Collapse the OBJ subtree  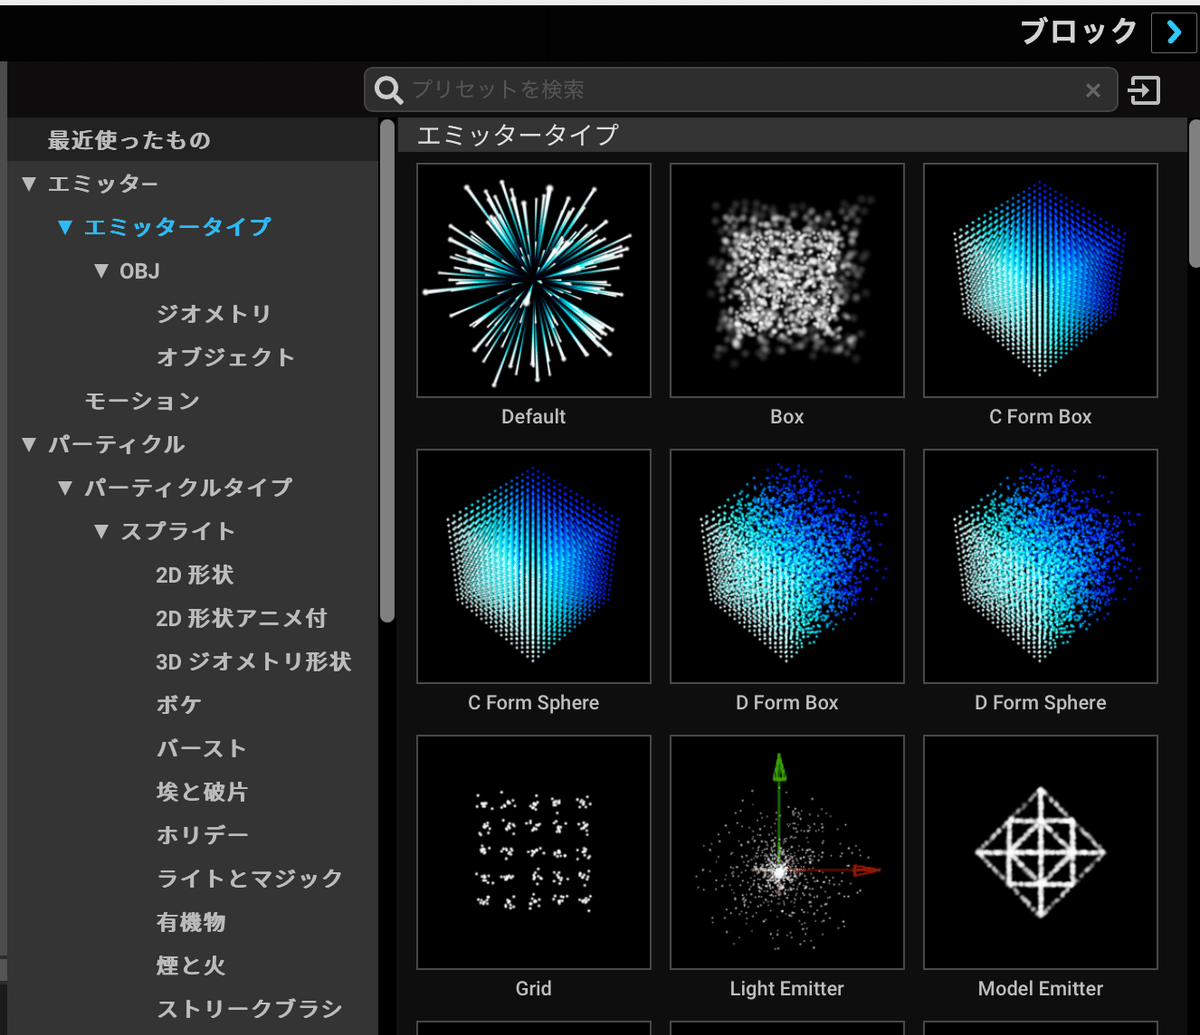coord(99,270)
